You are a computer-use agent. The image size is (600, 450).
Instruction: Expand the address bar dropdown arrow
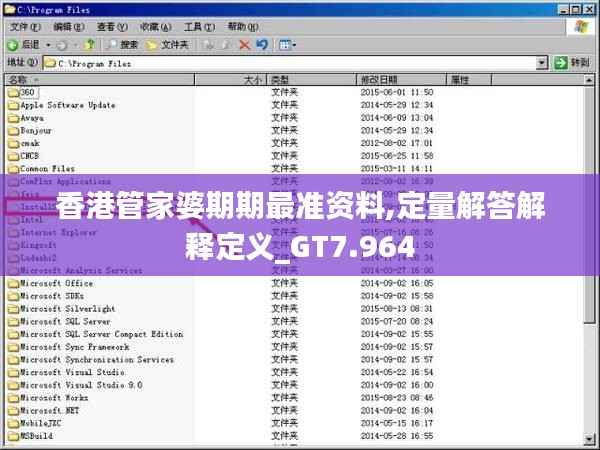(542, 62)
